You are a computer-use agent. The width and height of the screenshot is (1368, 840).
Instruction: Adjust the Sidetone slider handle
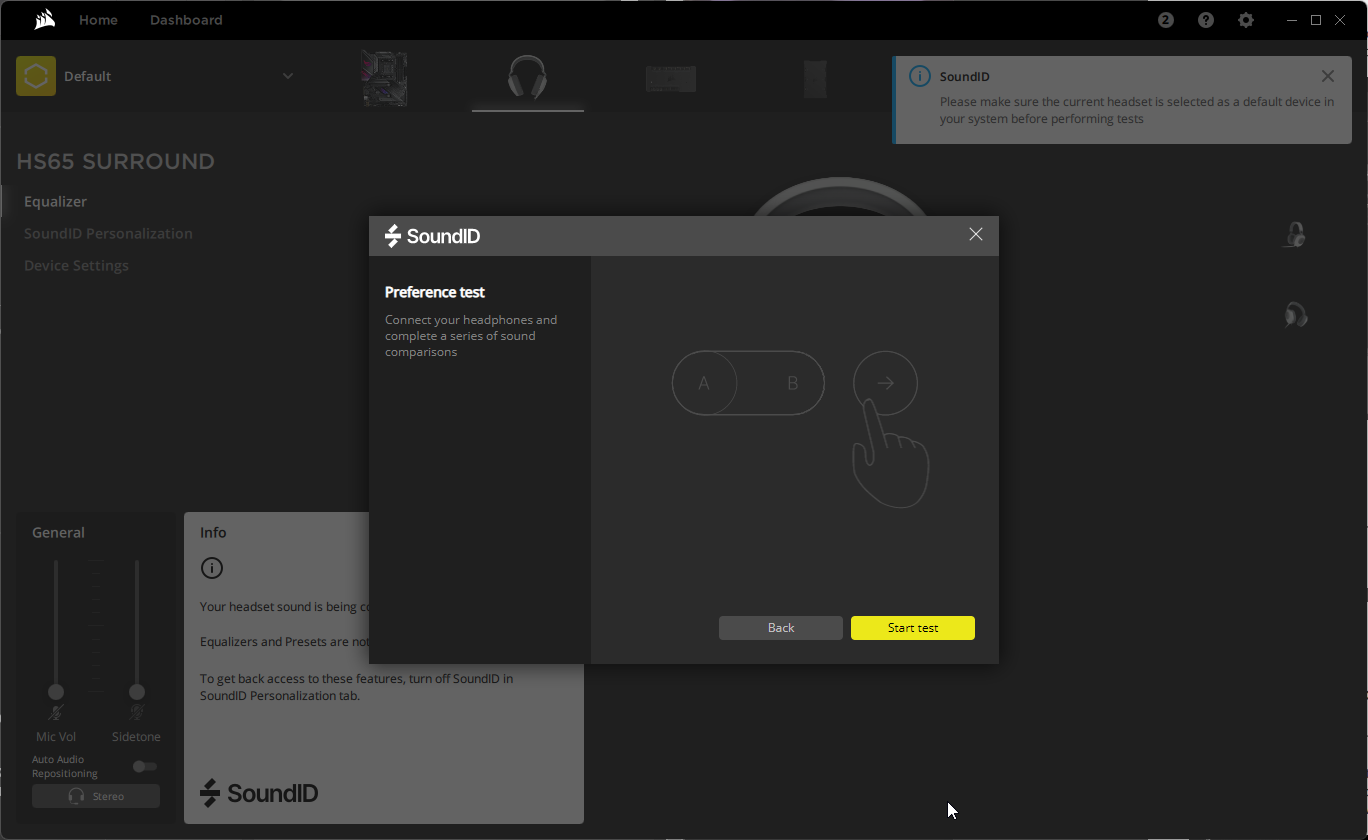click(137, 692)
